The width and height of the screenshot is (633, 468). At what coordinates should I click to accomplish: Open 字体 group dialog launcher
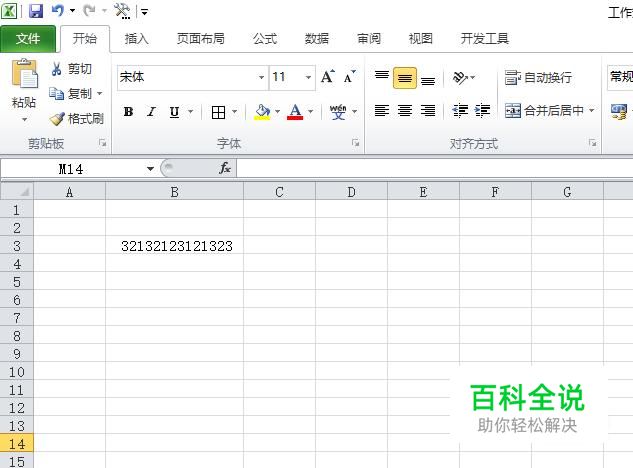(x=355, y=143)
